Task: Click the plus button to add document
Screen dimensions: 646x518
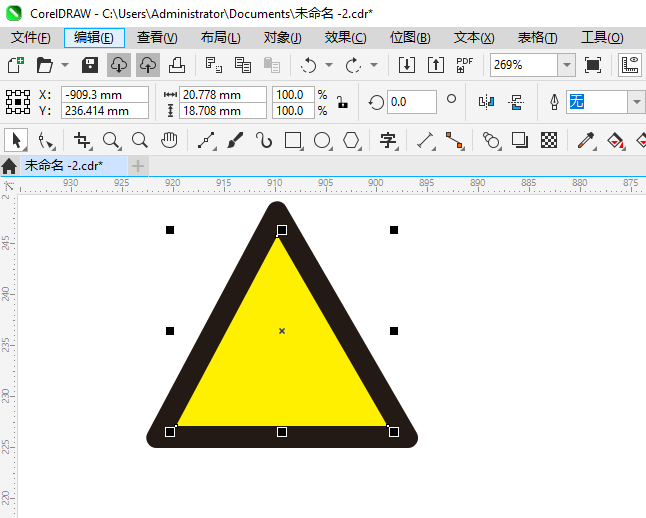Action: pos(138,166)
